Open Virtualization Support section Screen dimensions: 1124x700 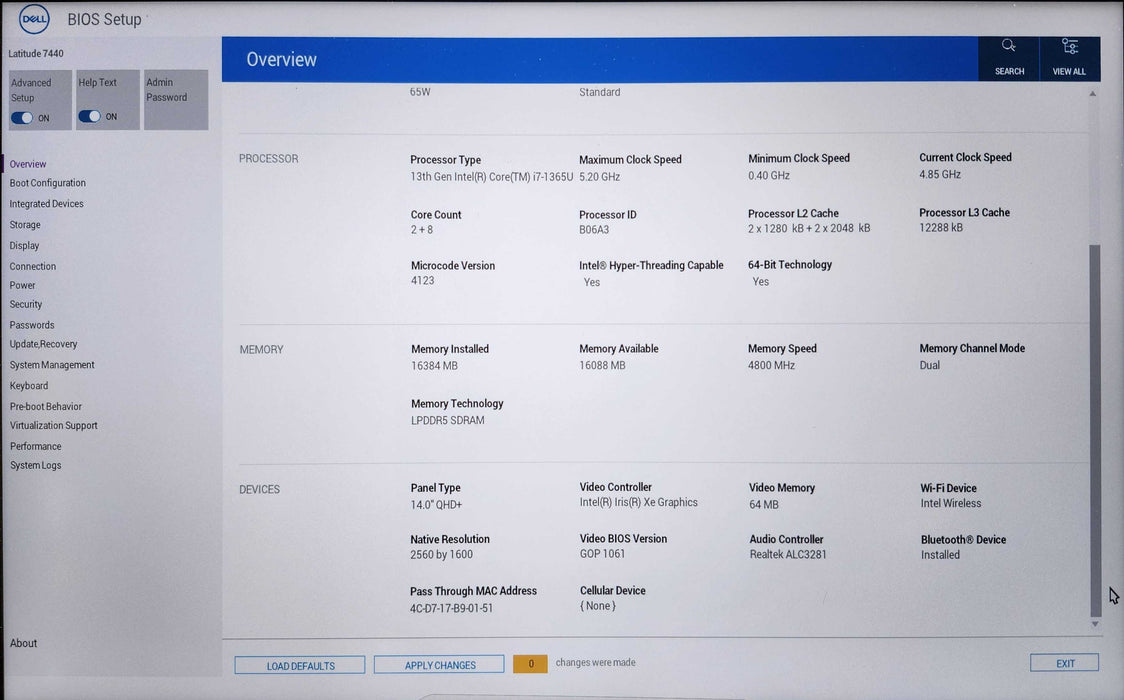point(54,425)
